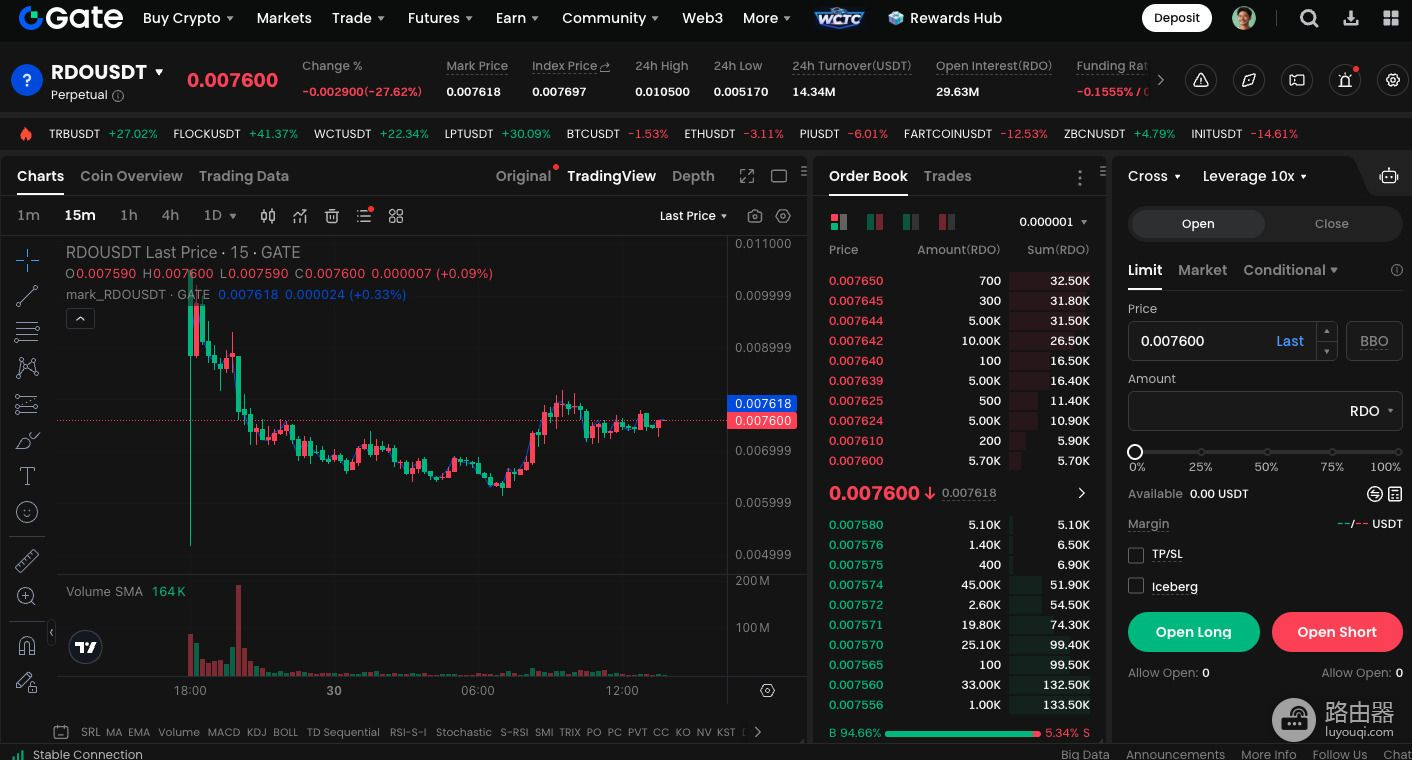Show order book with both sides
Viewport: 1412px width, 760px height.
(839, 222)
